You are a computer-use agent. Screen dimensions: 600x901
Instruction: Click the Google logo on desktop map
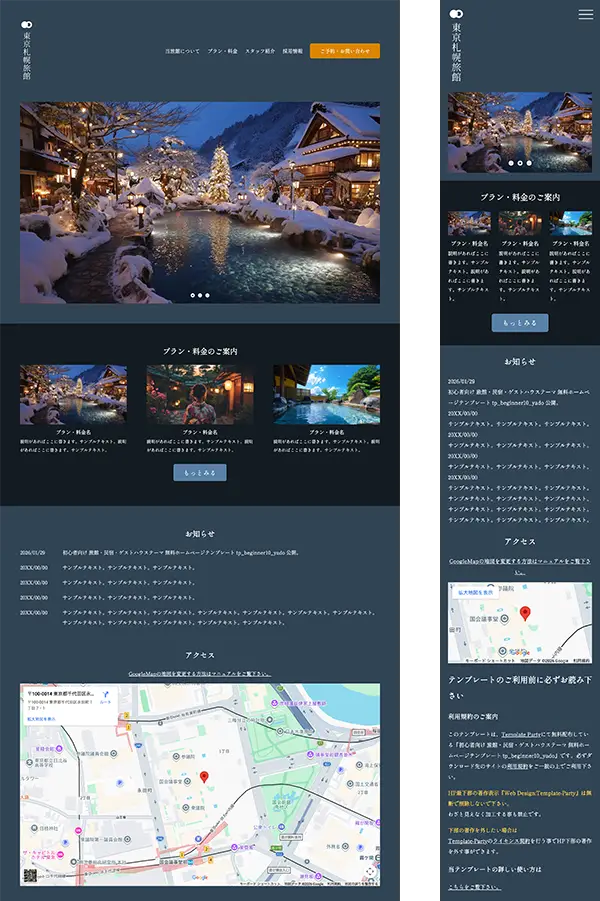[x=200, y=878]
